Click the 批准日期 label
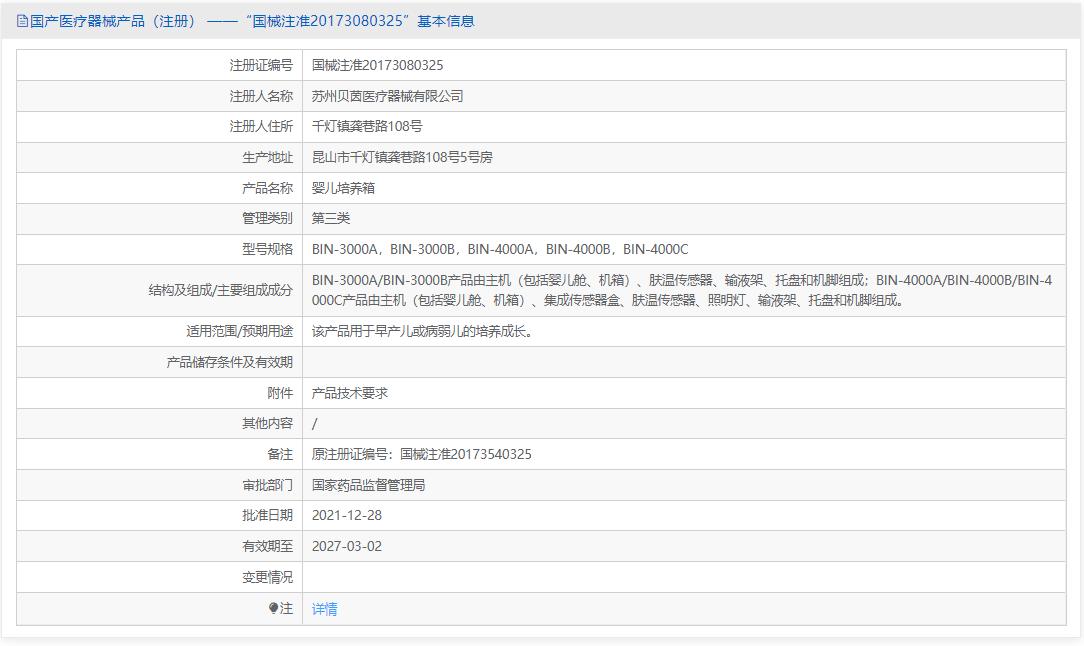The width and height of the screenshot is (1084, 646). click(x=268, y=515)
